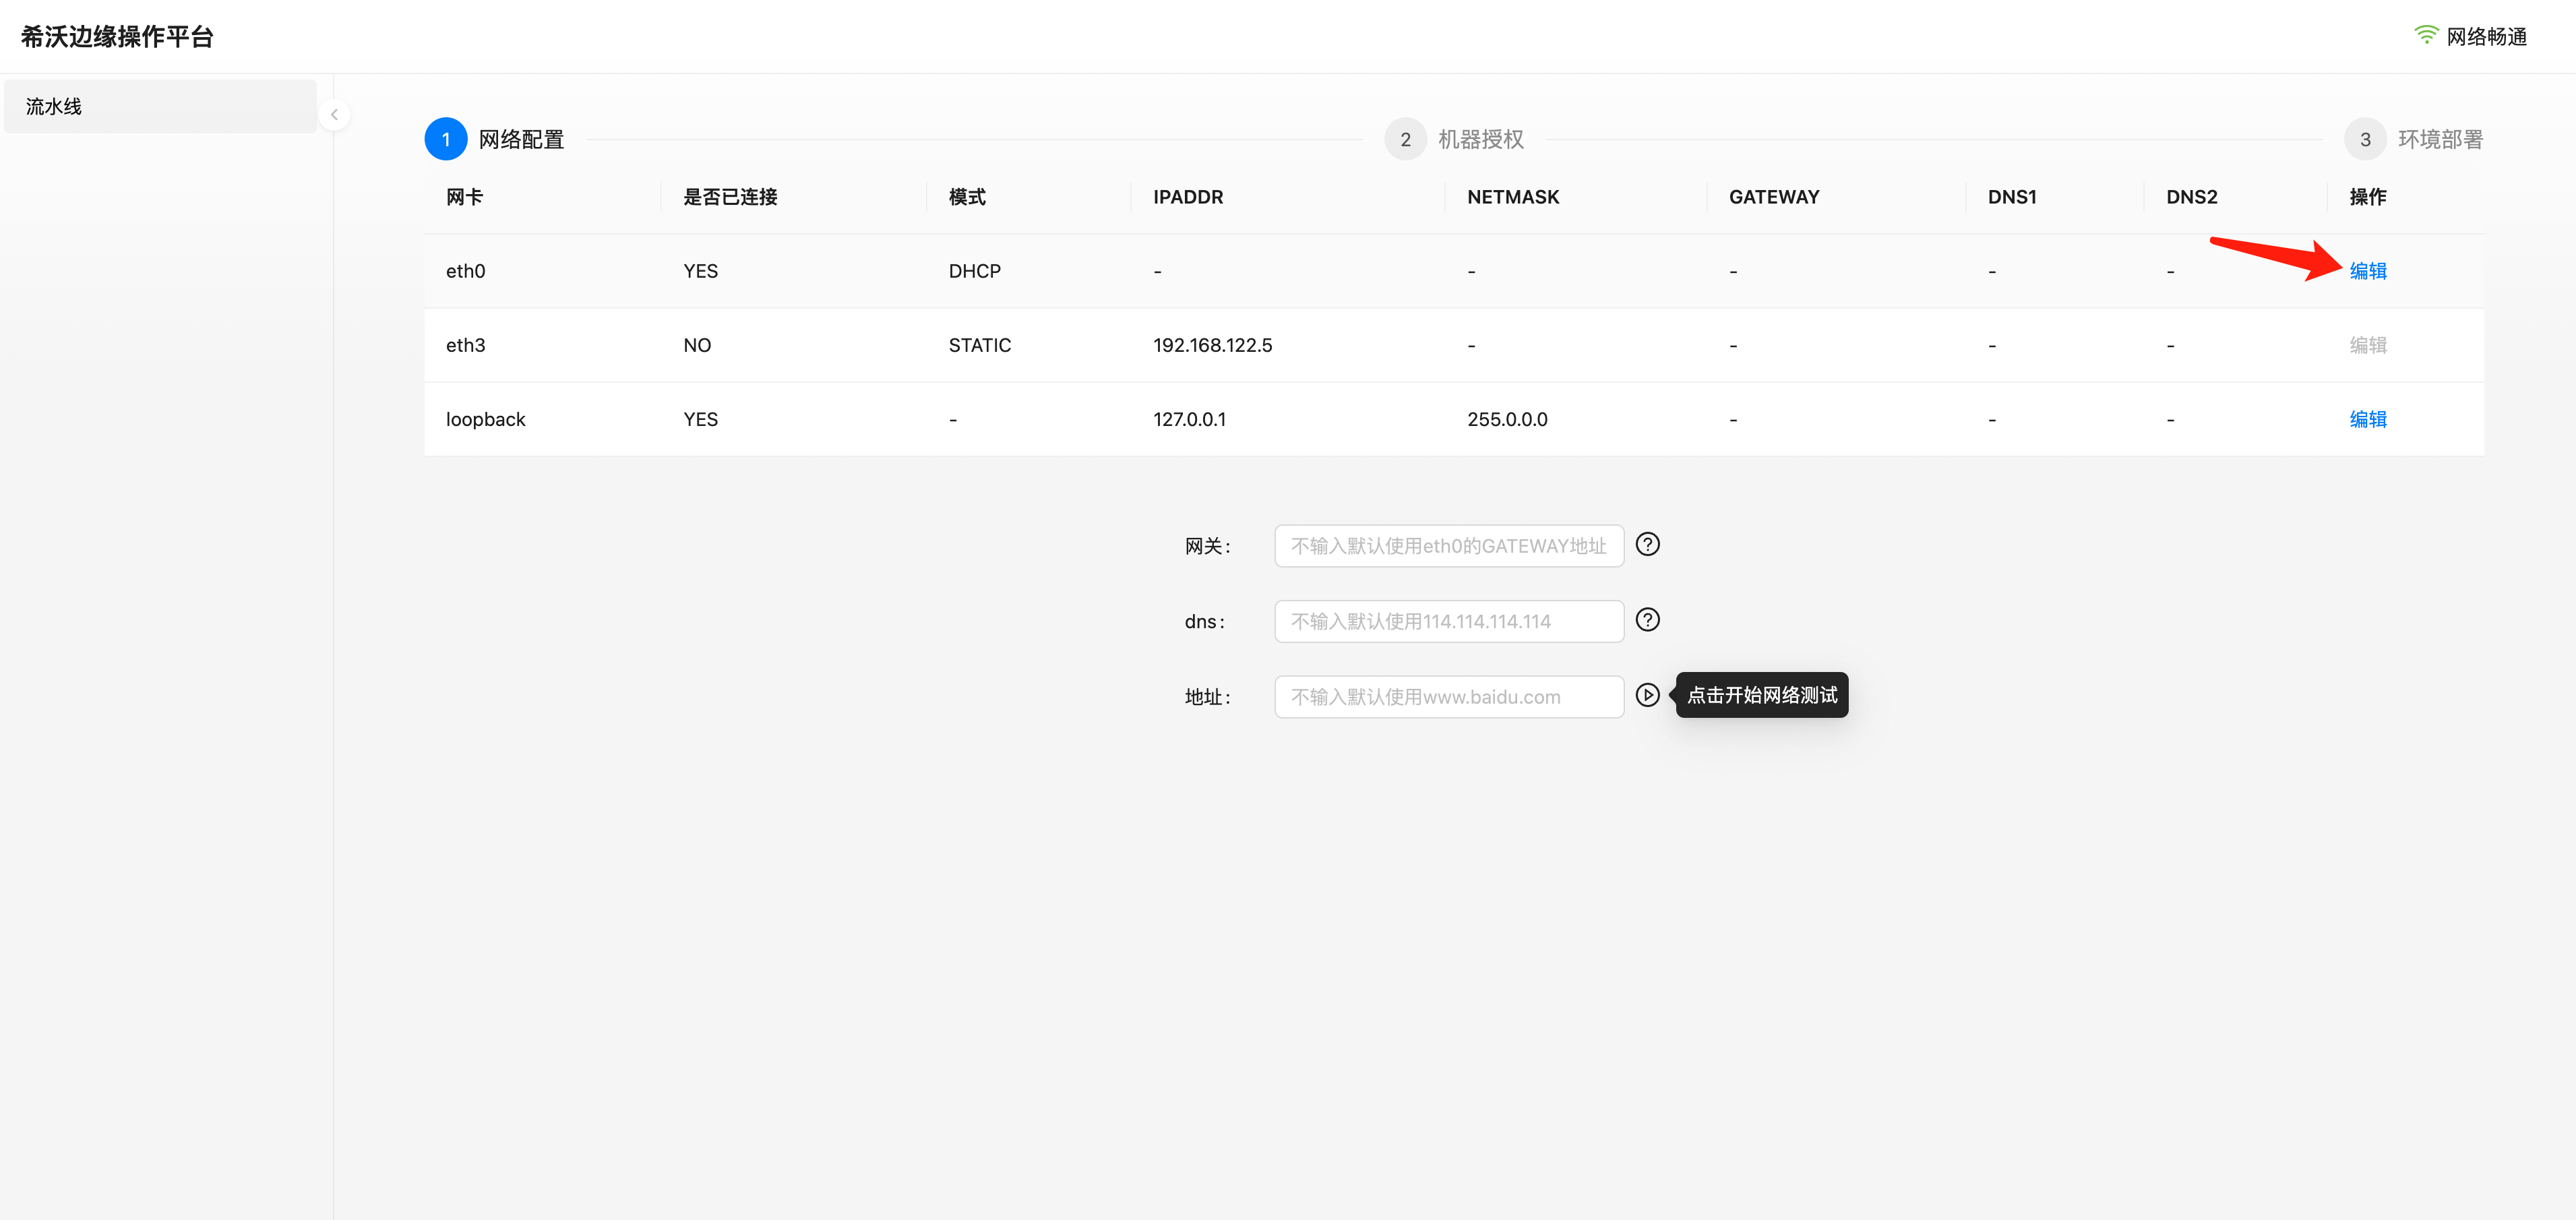Focus the 网关 gateway input field

click(x=1449, y=546)
